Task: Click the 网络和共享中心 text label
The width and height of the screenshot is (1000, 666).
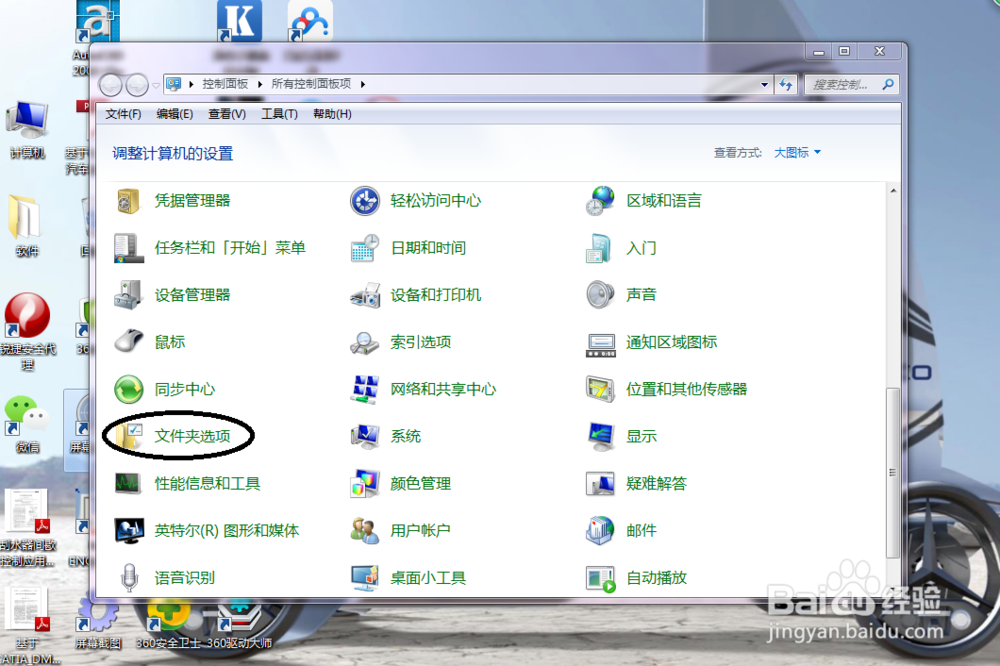Action: (x=443, y=389)
